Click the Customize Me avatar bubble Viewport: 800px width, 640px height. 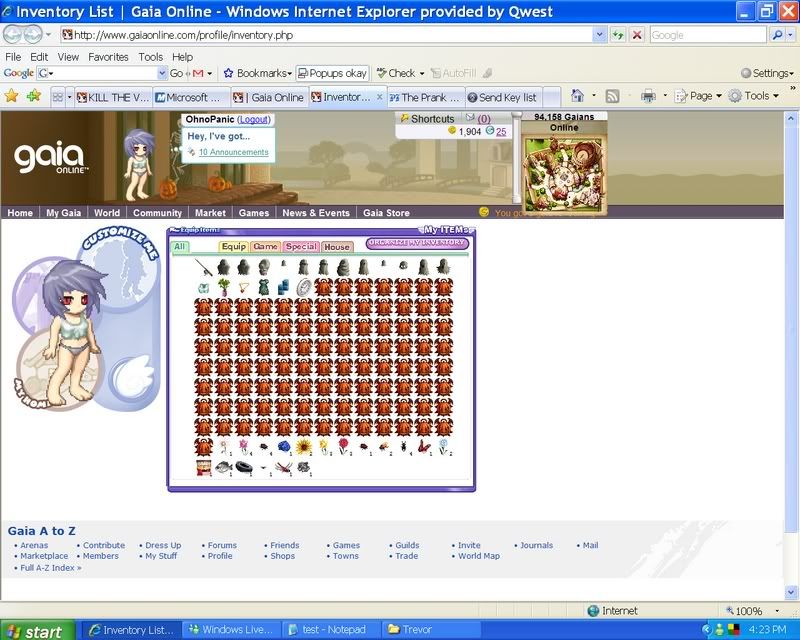[121, 268]
